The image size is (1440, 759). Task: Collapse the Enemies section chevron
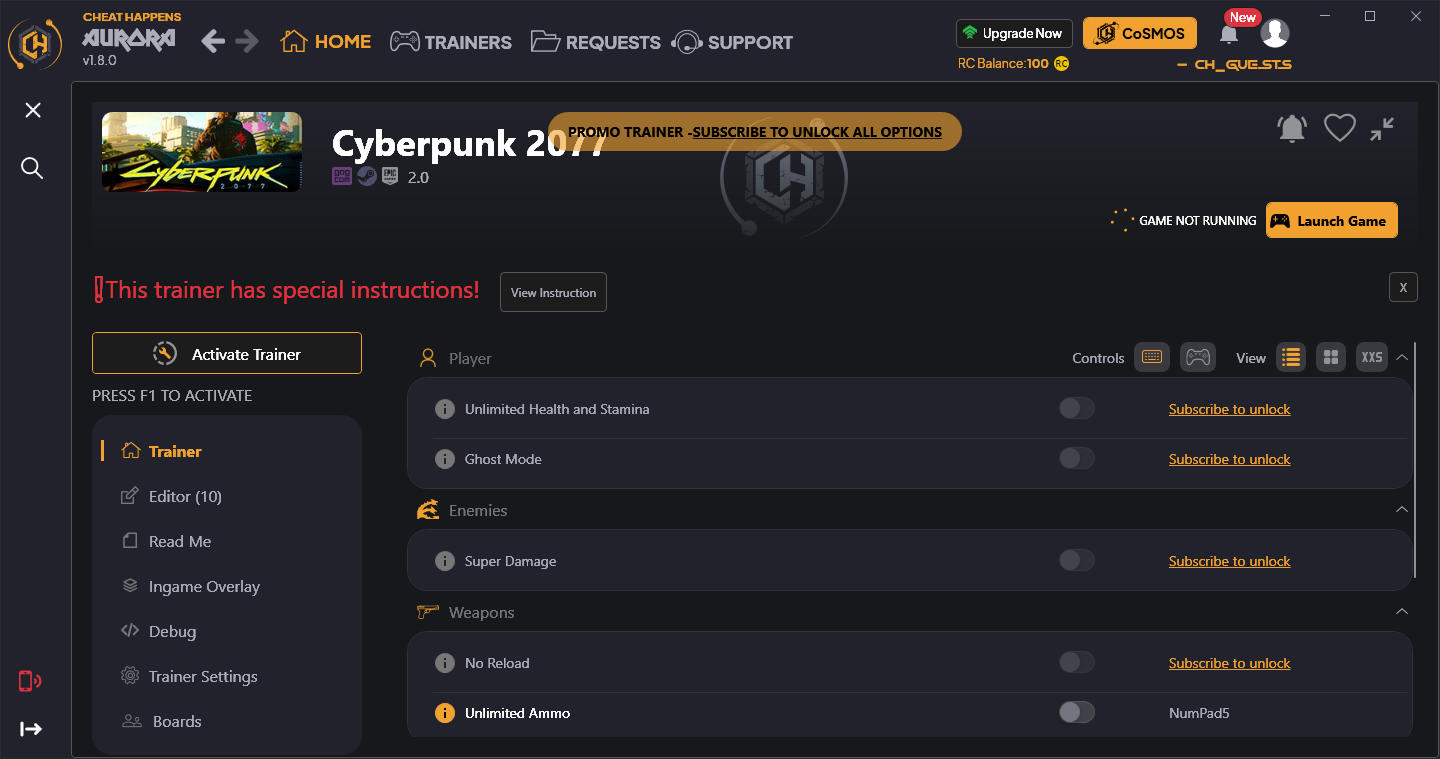coord(1402,510)
